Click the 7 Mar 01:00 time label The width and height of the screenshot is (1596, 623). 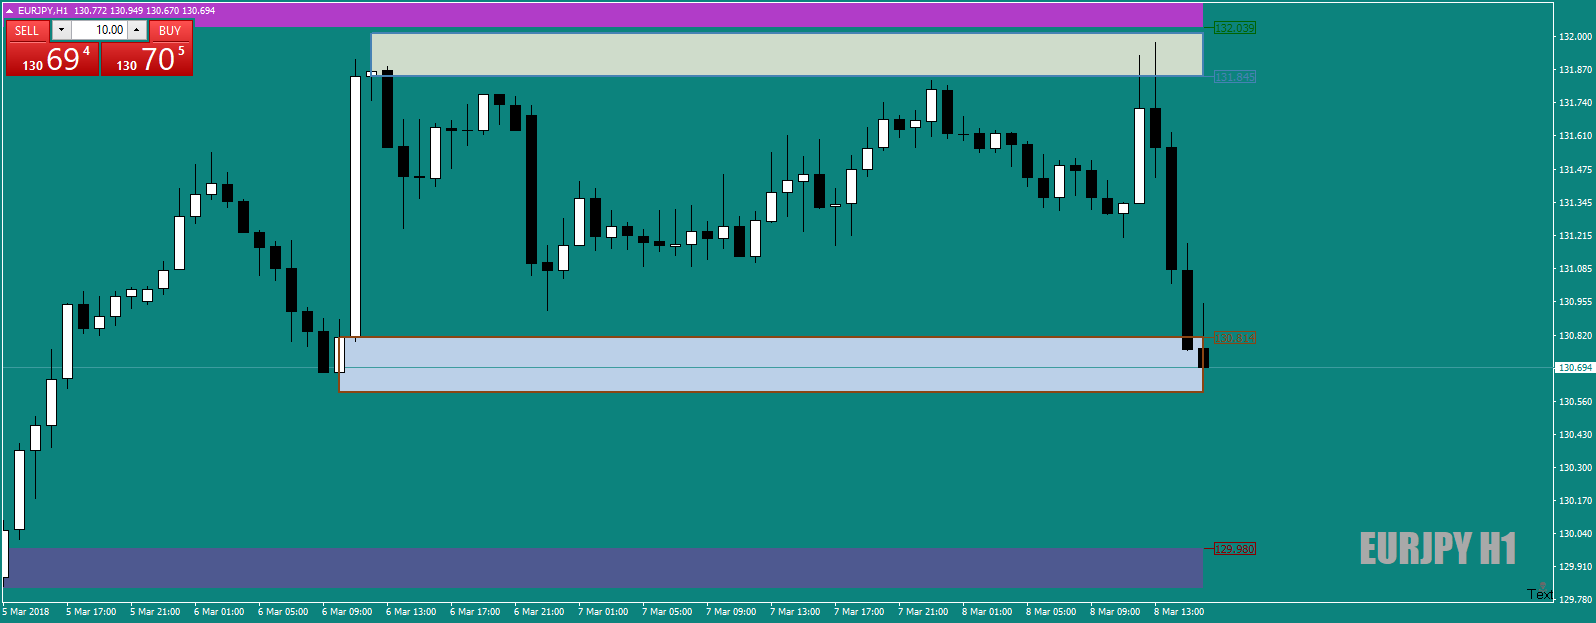(x=603, y=612)
